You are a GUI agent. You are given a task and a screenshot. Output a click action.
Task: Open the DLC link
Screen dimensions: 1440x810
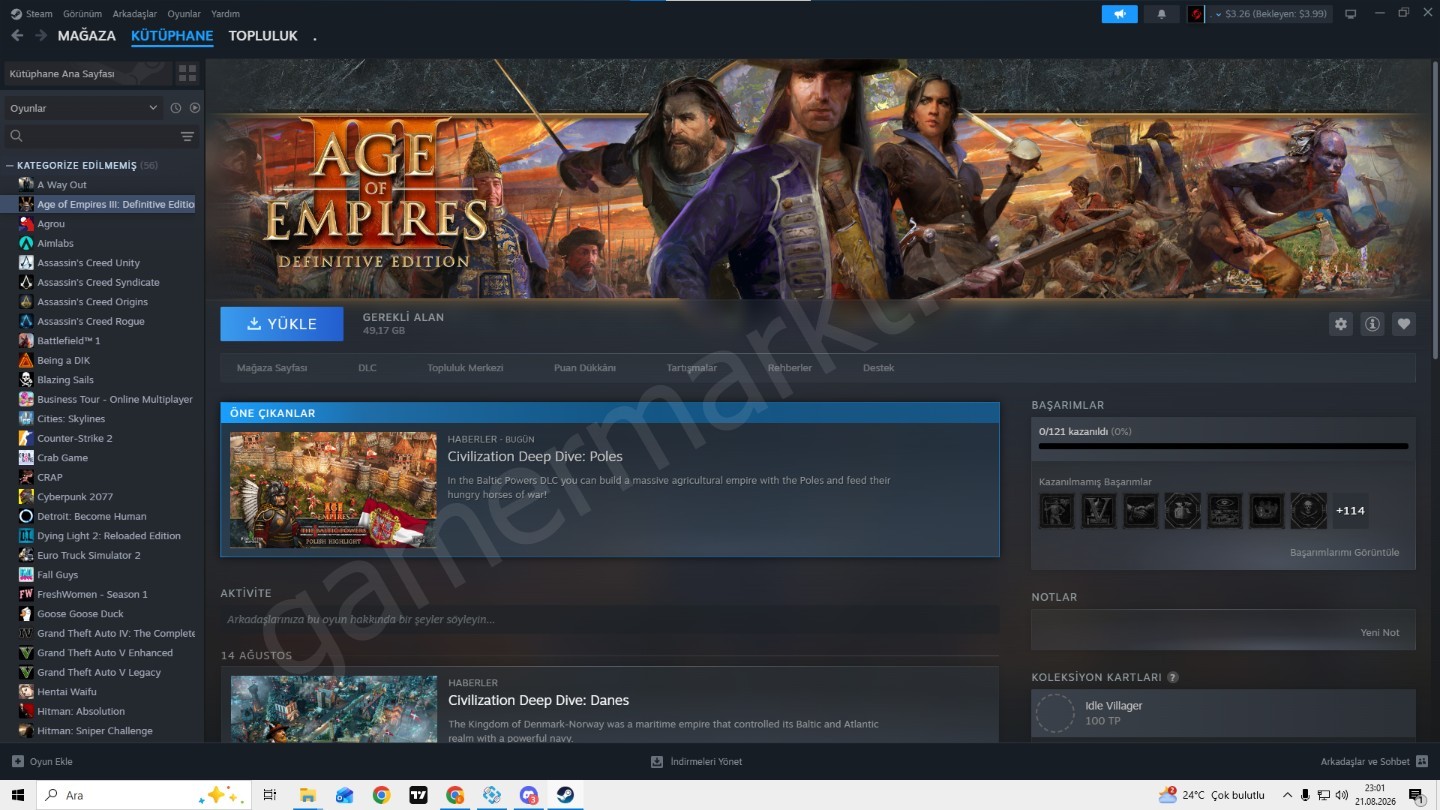367,368
